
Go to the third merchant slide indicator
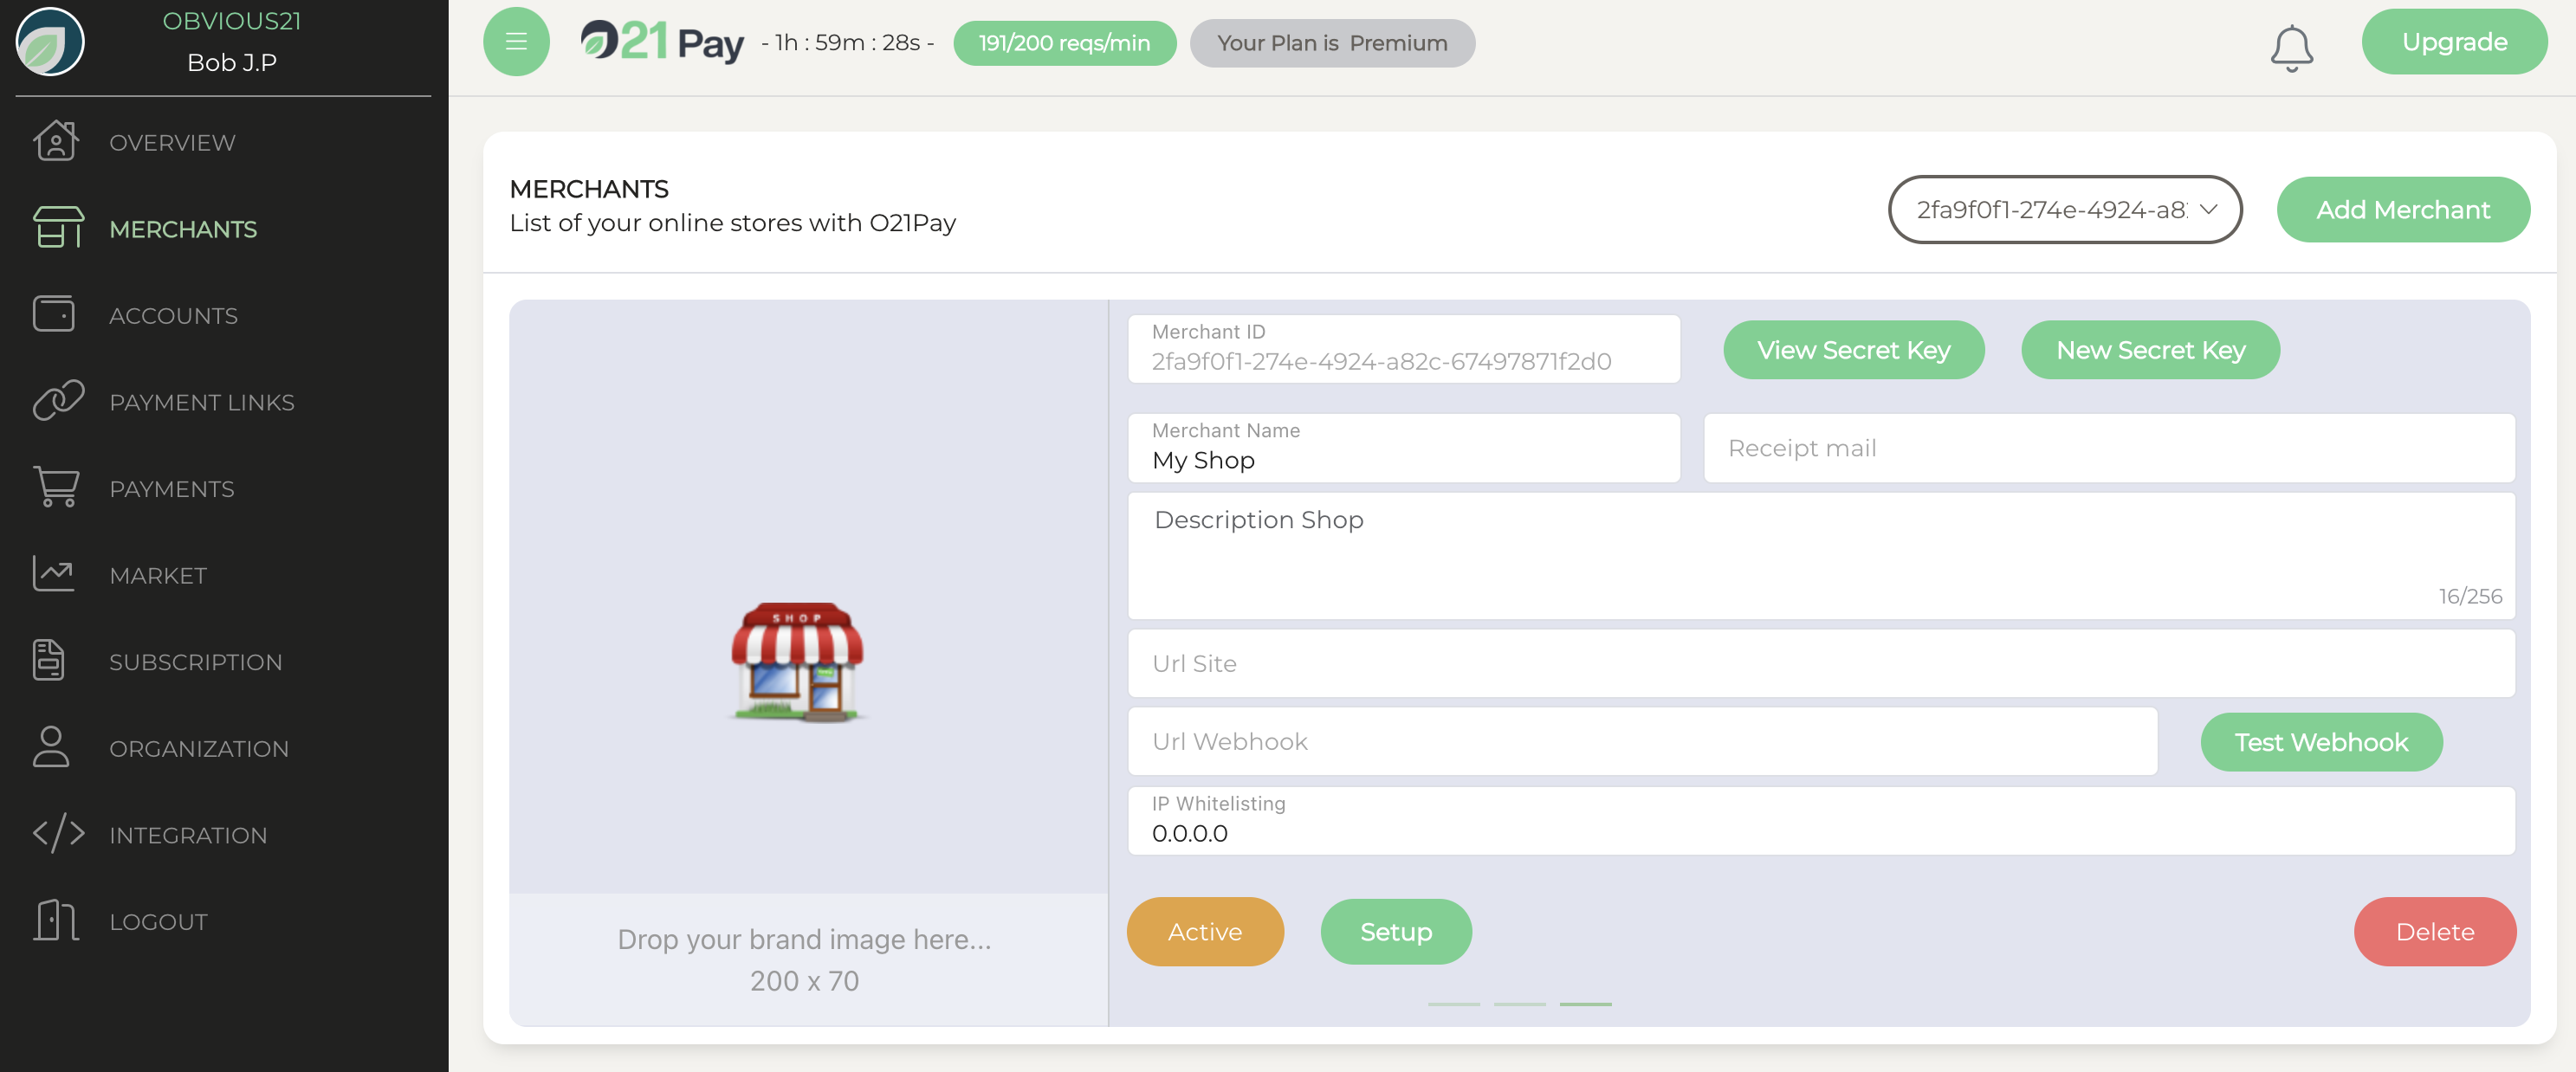(1585, 1003)
